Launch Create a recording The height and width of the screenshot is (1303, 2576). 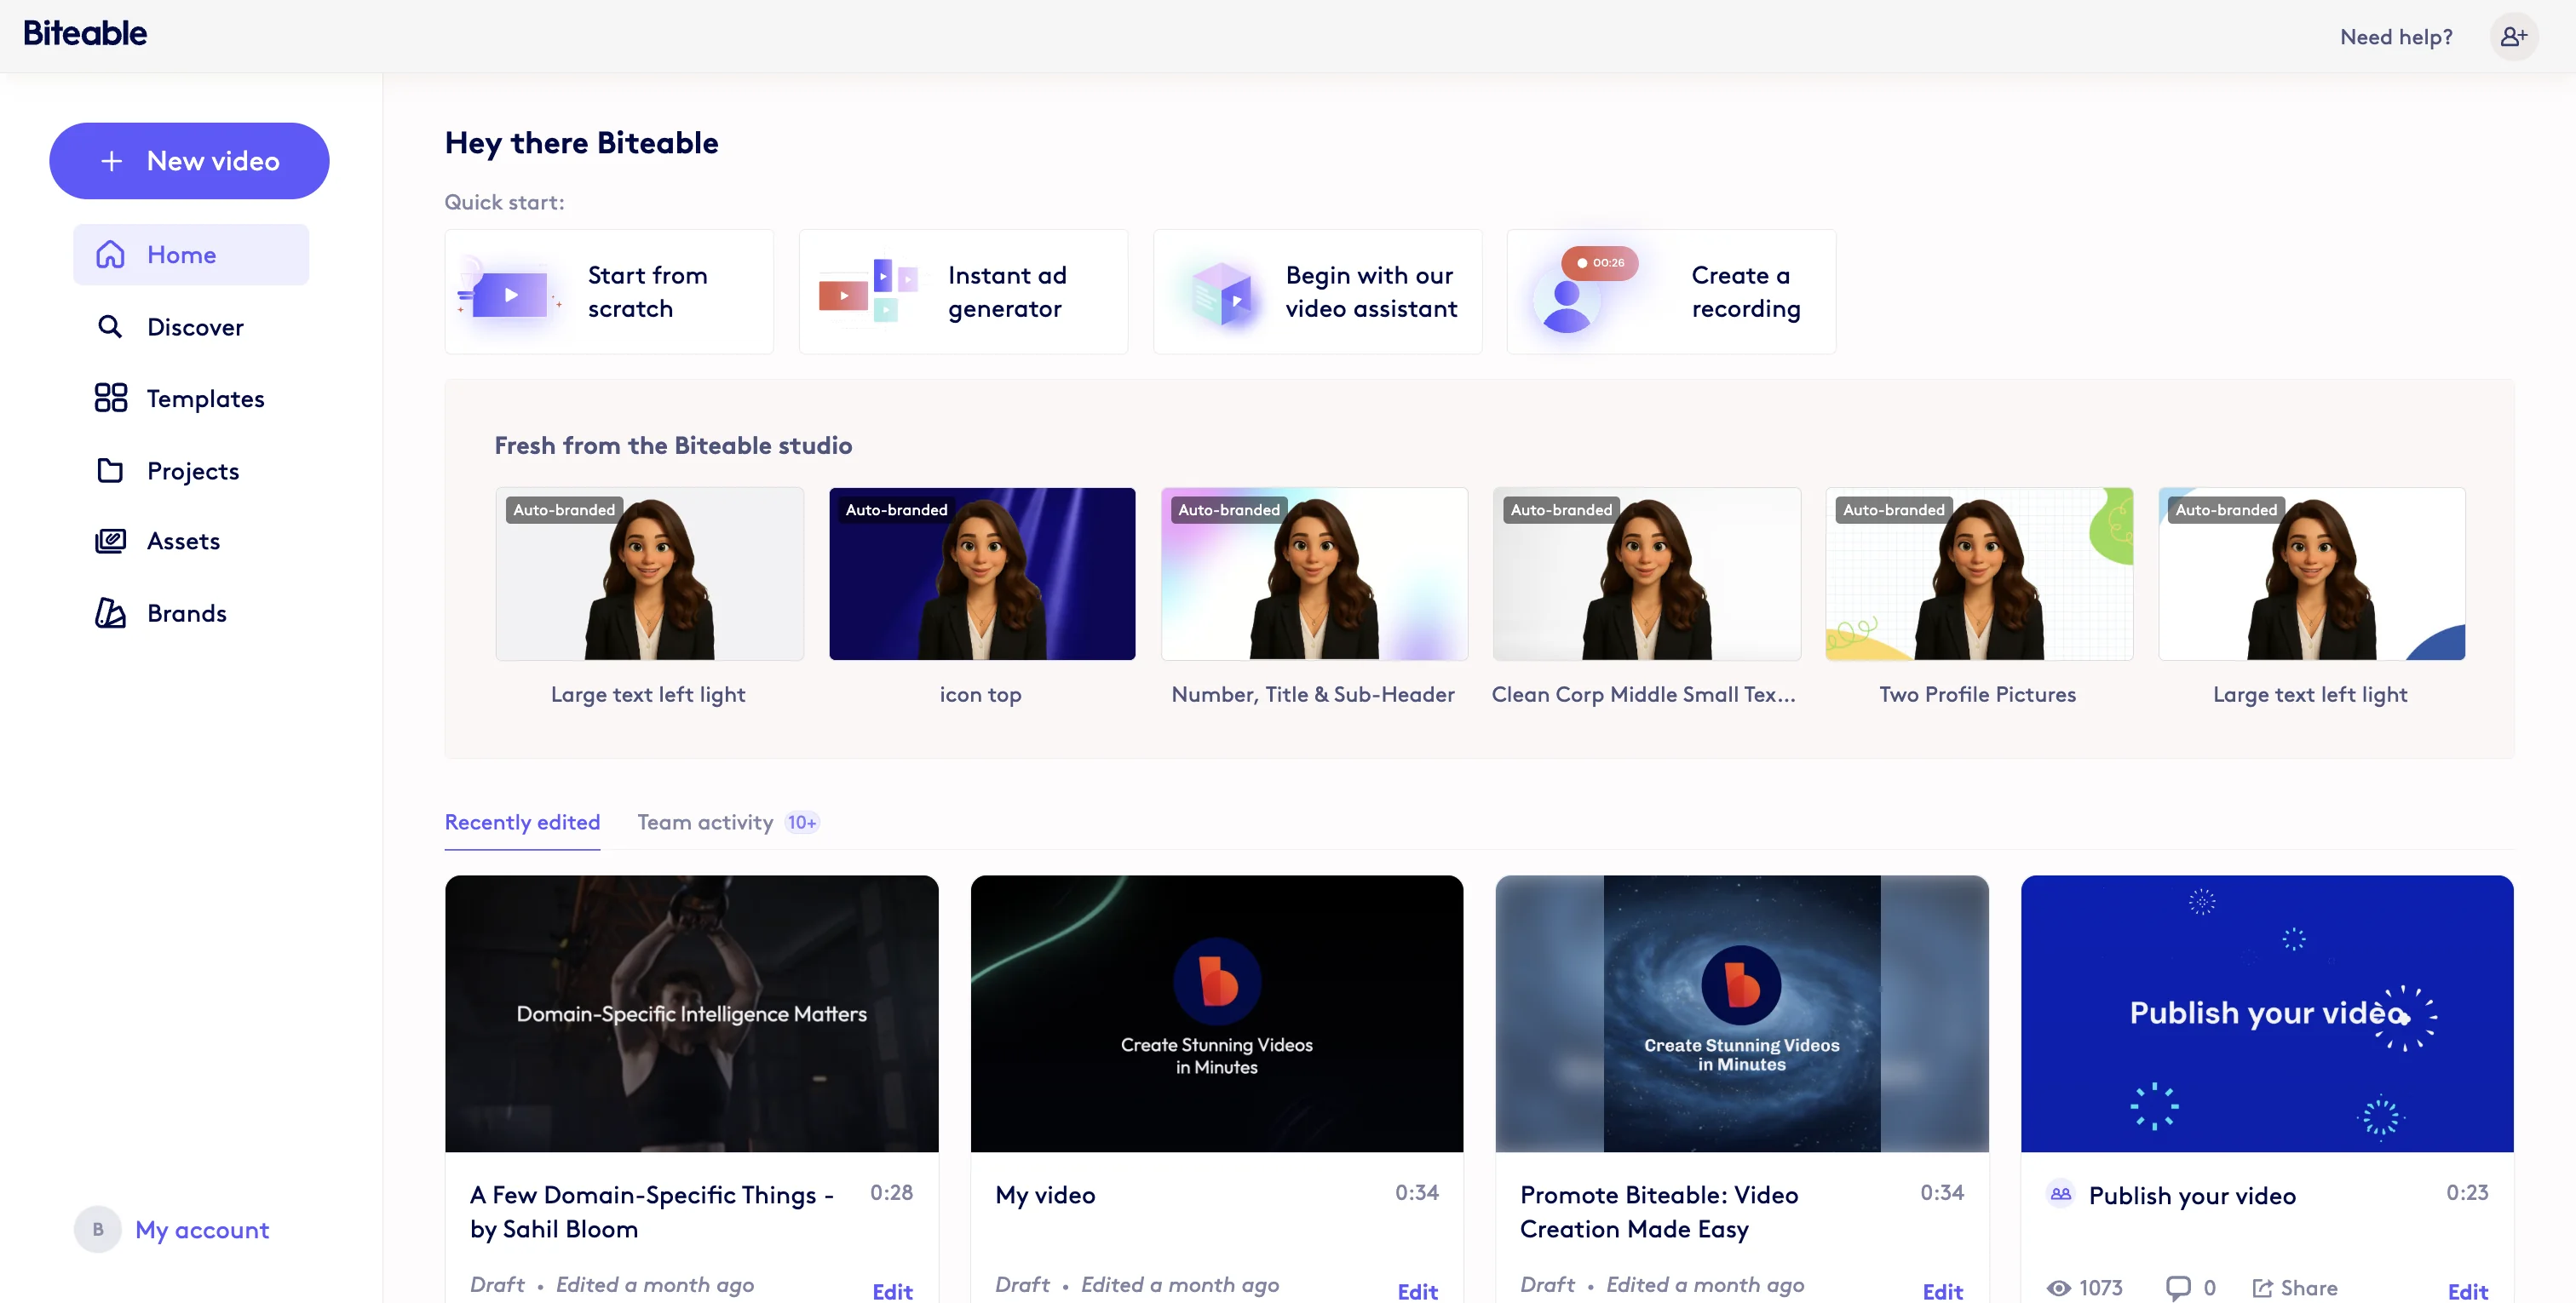[1669, 291]
